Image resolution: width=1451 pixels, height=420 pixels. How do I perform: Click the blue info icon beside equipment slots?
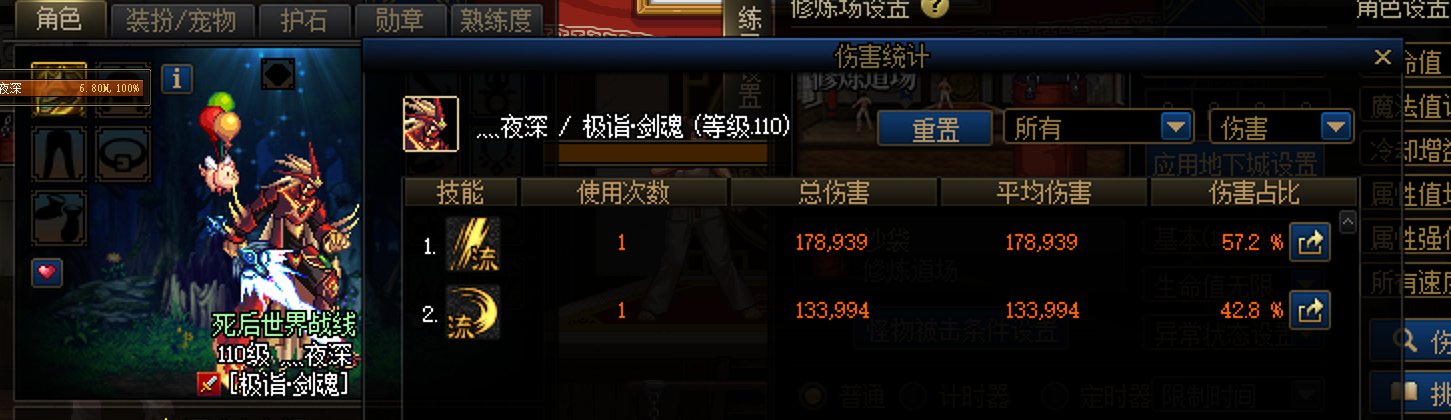point(177,78)
